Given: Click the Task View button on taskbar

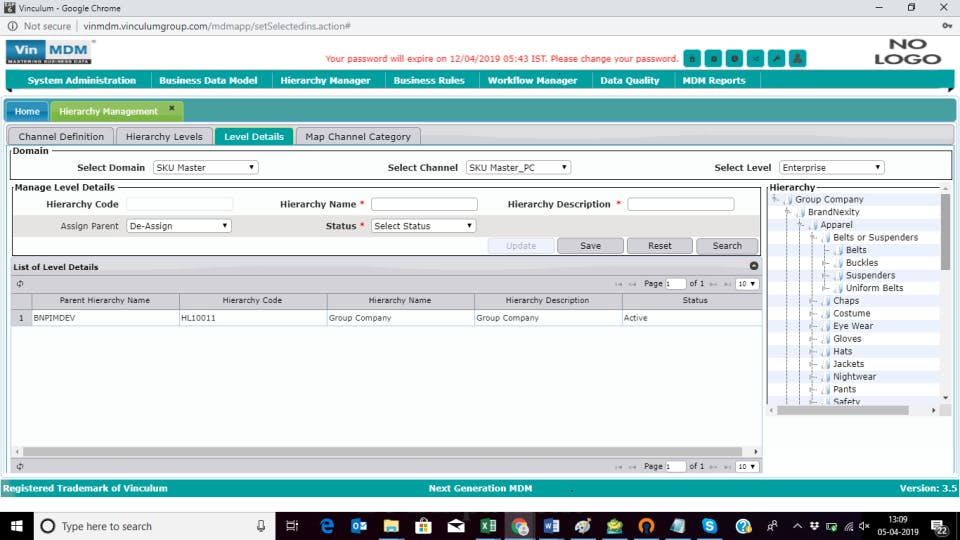Looking at the screenshot, I should tap(292, 526).
